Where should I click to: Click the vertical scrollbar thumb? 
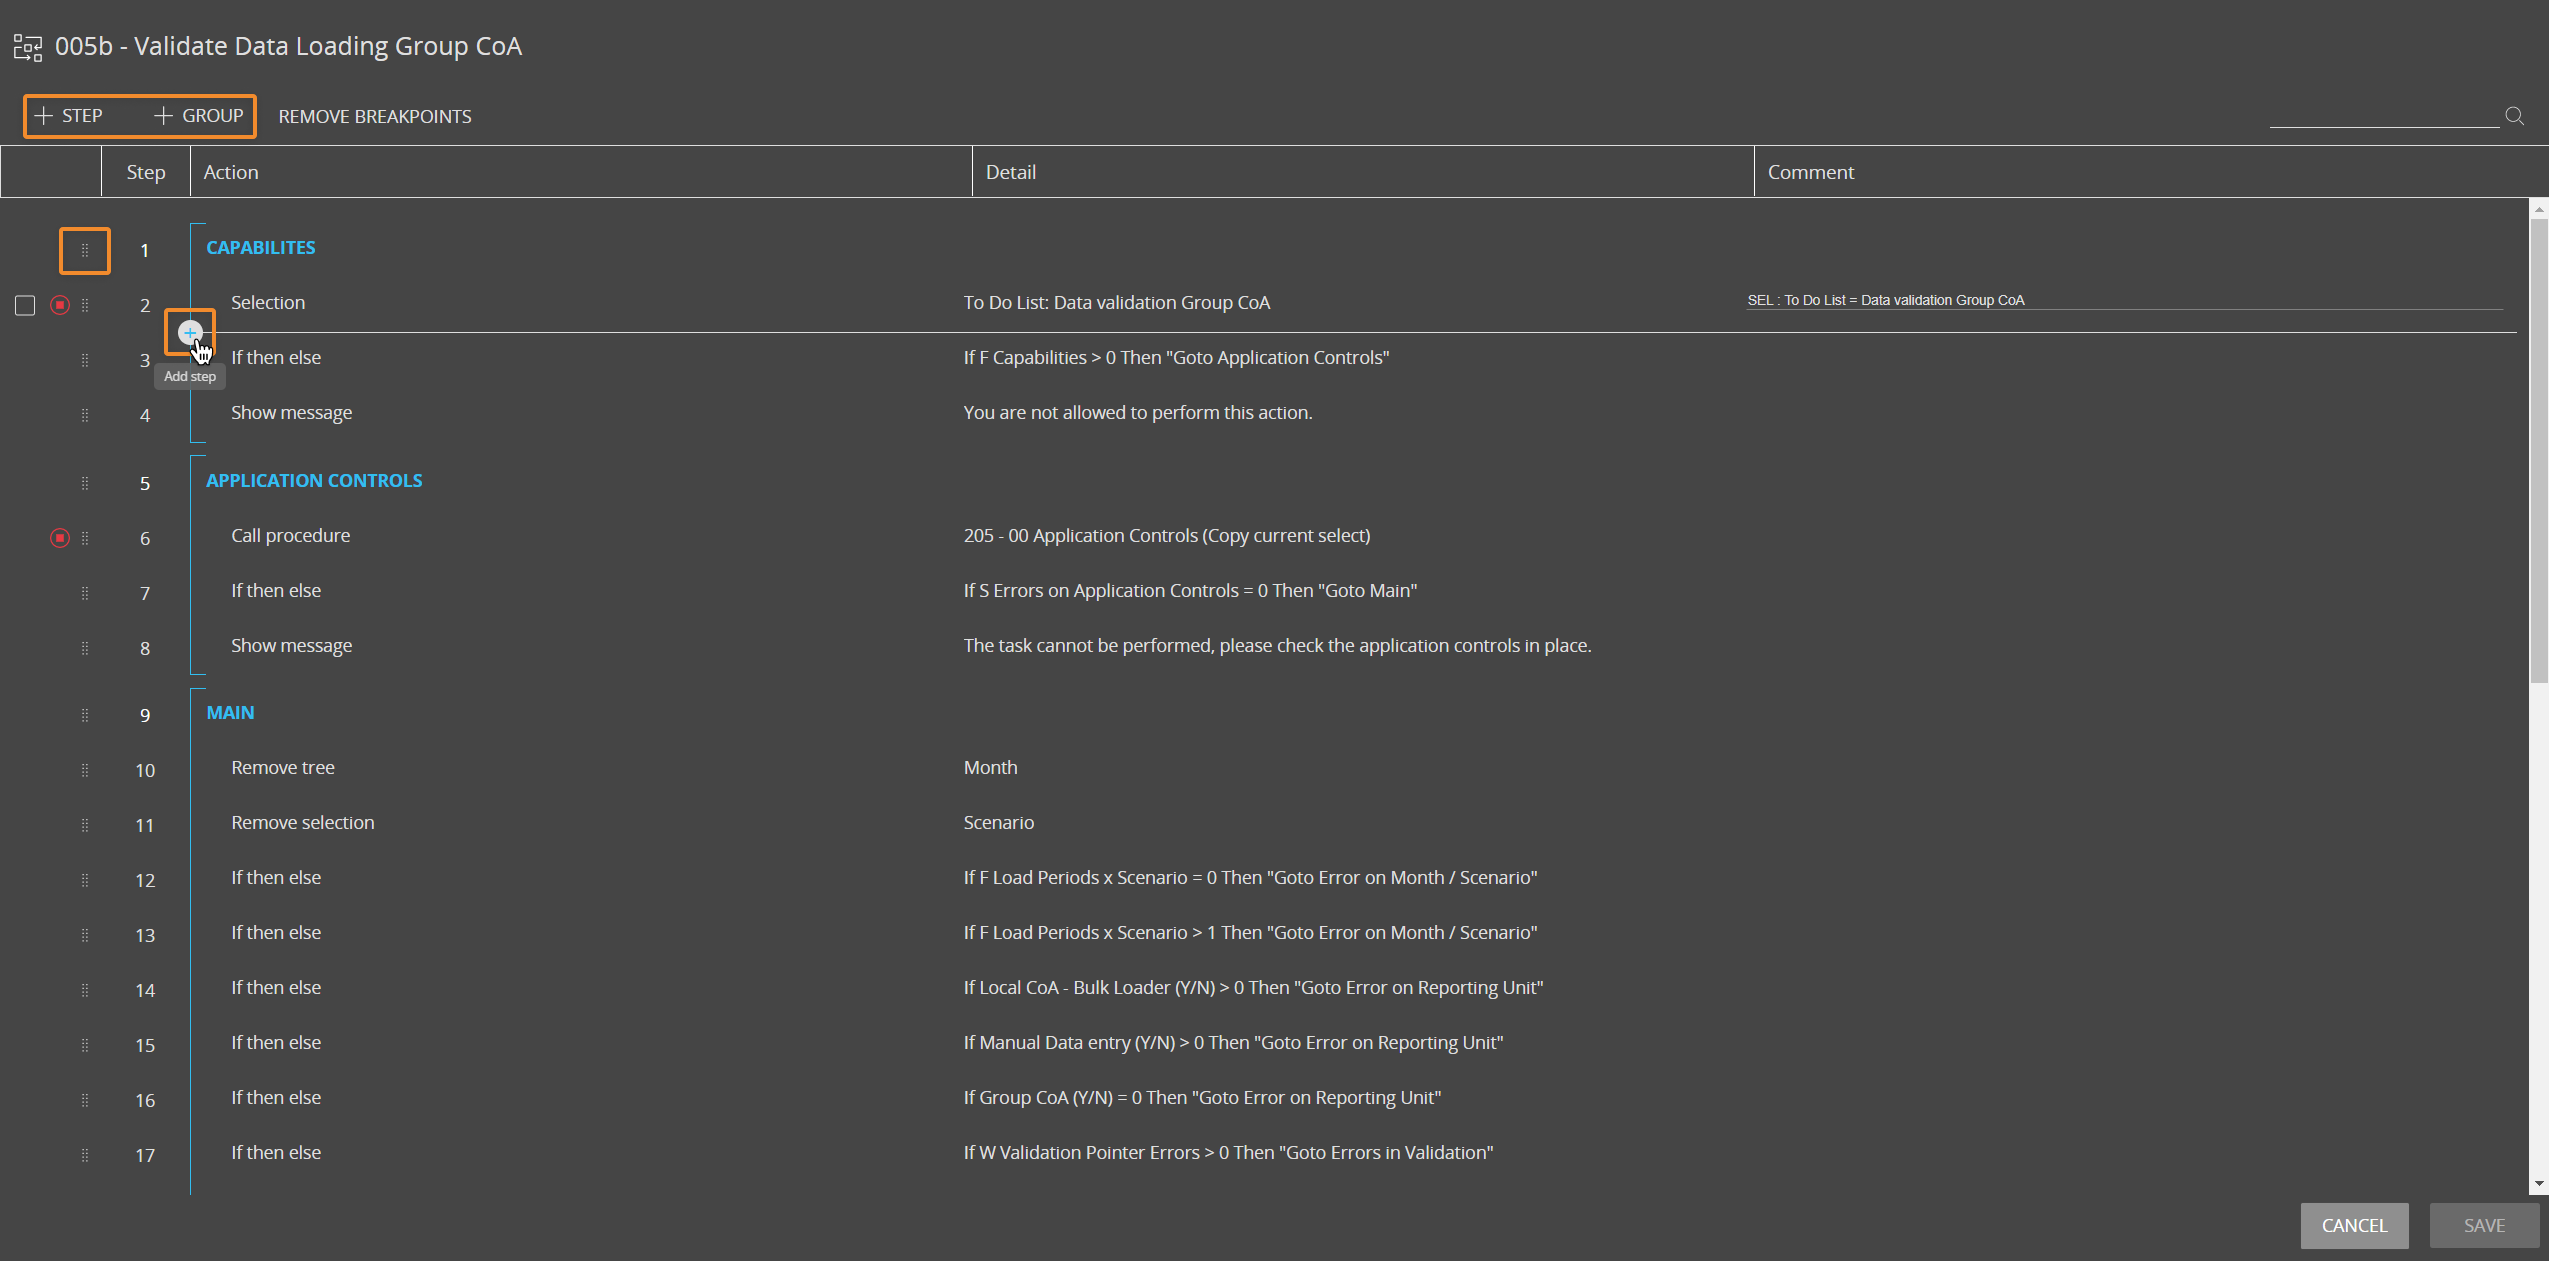click(2539, 450)
